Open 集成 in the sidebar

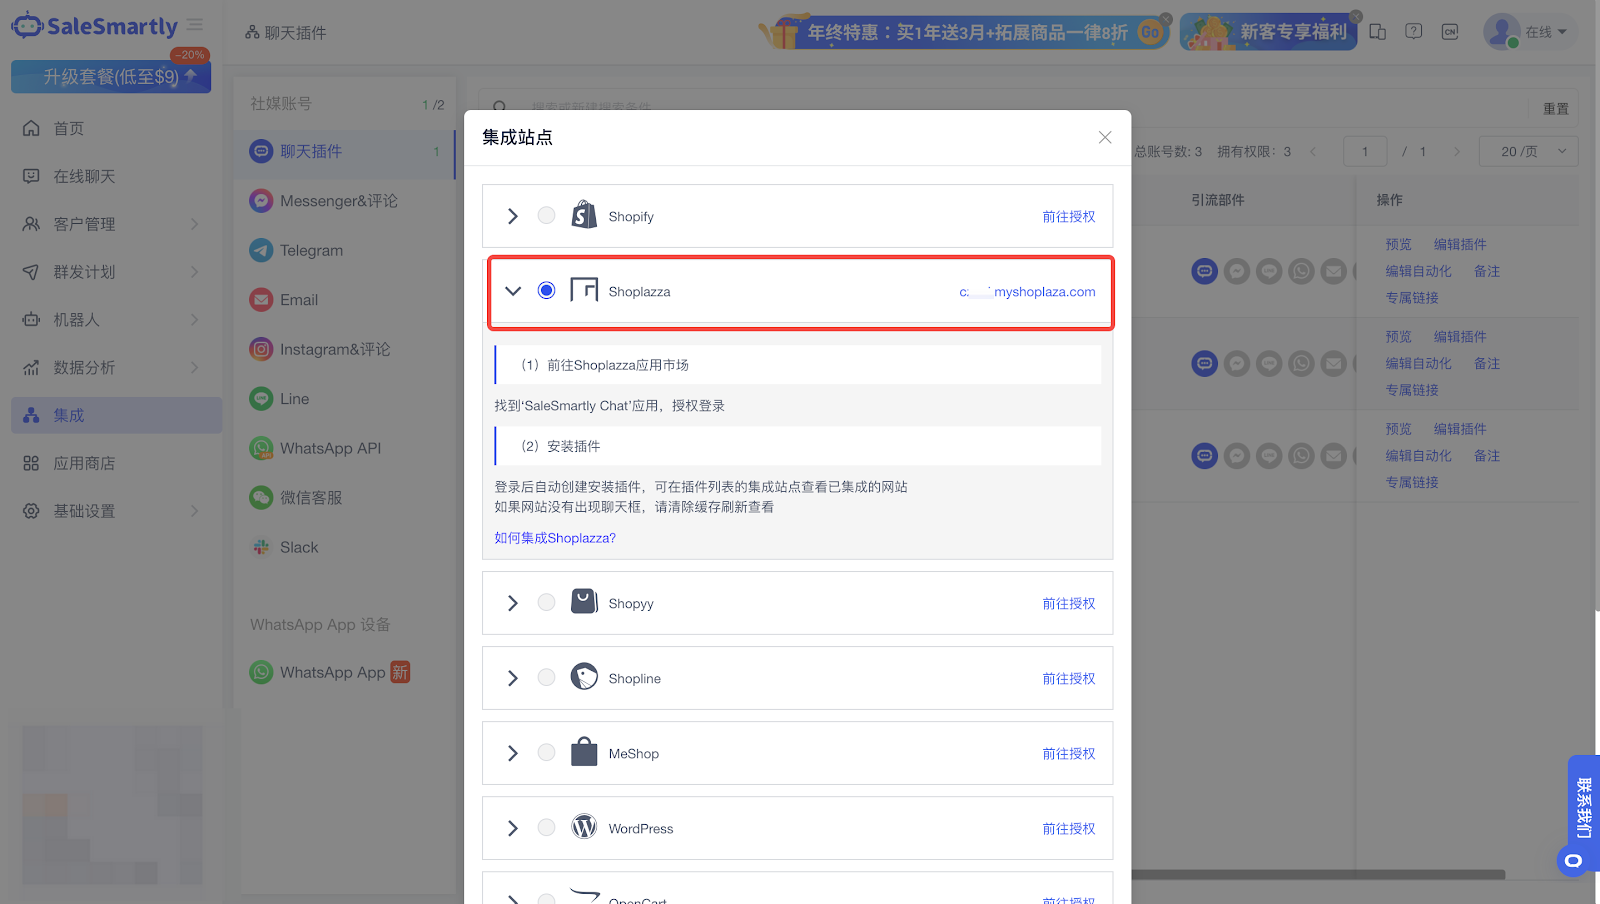pyautogui.click(x=116, y=415)
